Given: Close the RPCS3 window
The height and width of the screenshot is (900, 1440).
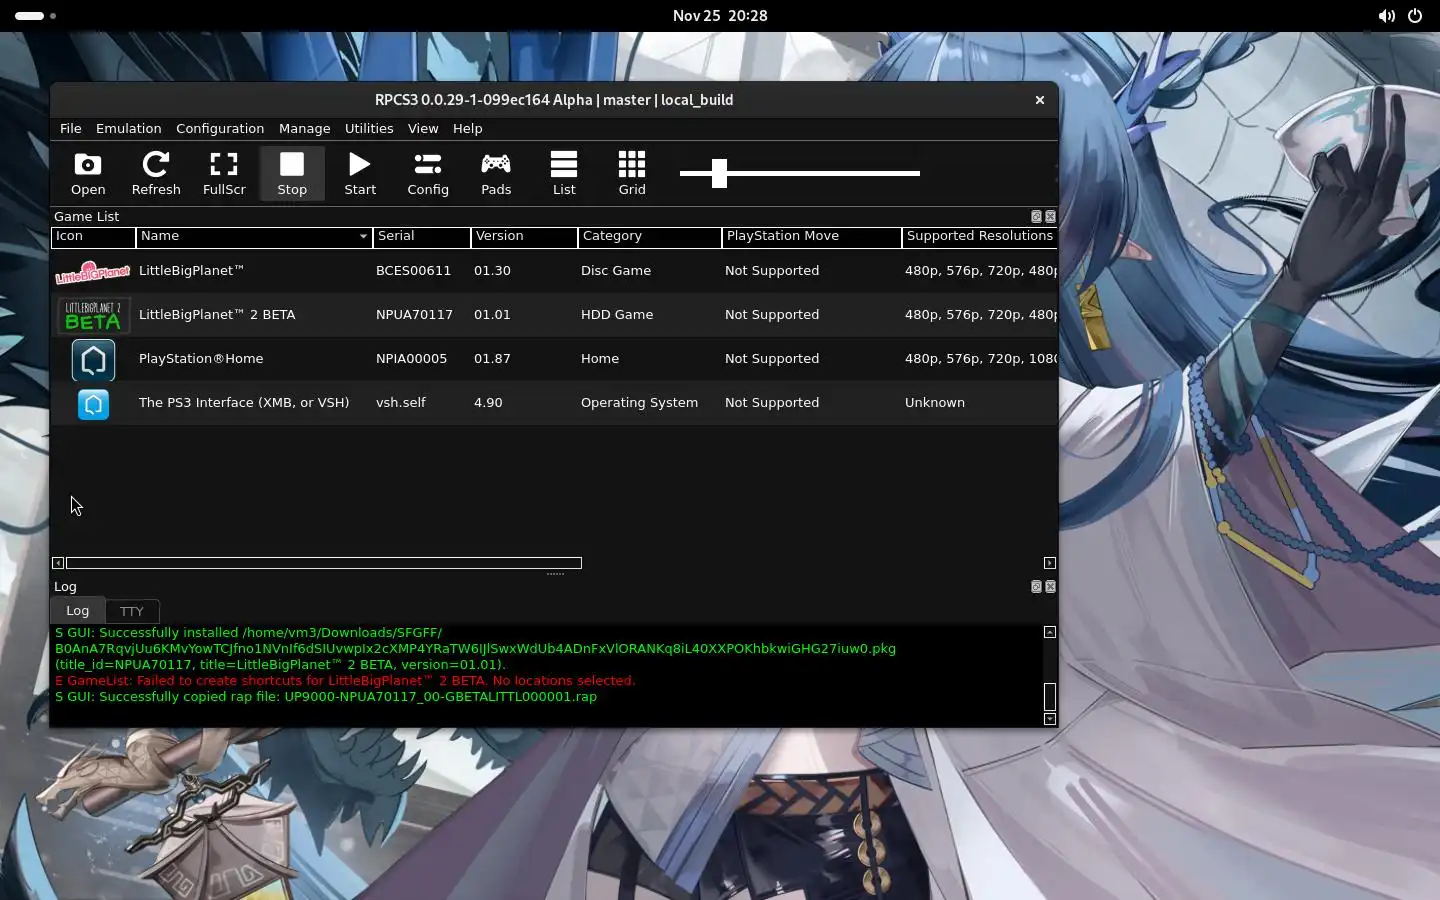Looking at the screenshot, I should click(1040, 100).
